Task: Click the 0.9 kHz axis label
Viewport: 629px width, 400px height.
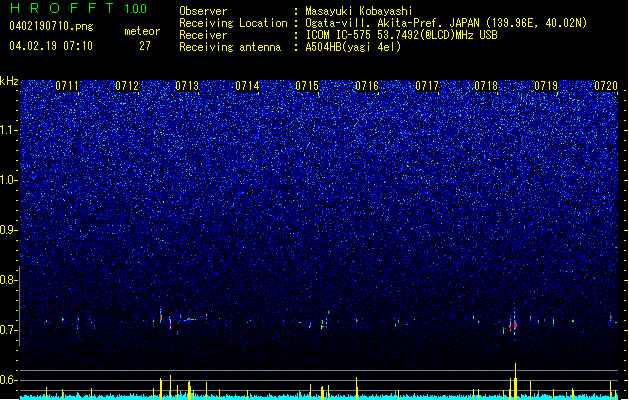Action: [9, 230]
